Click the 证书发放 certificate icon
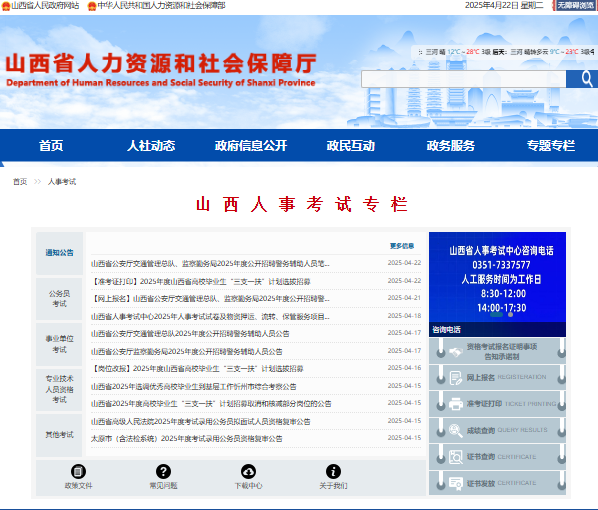Viewport: 598px width, 510px height. 456,483
